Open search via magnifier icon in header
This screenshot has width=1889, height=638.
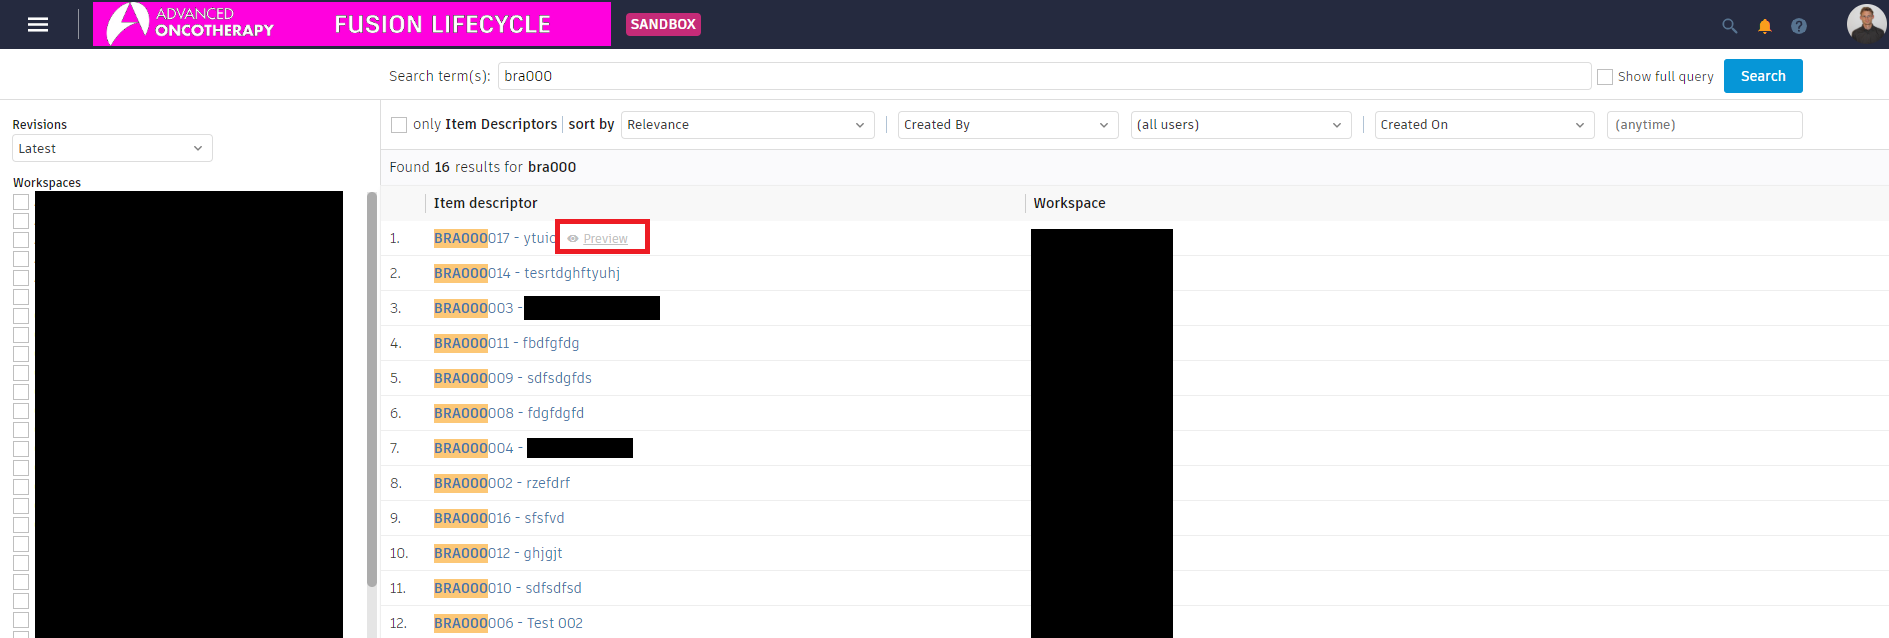point(1729,26)
